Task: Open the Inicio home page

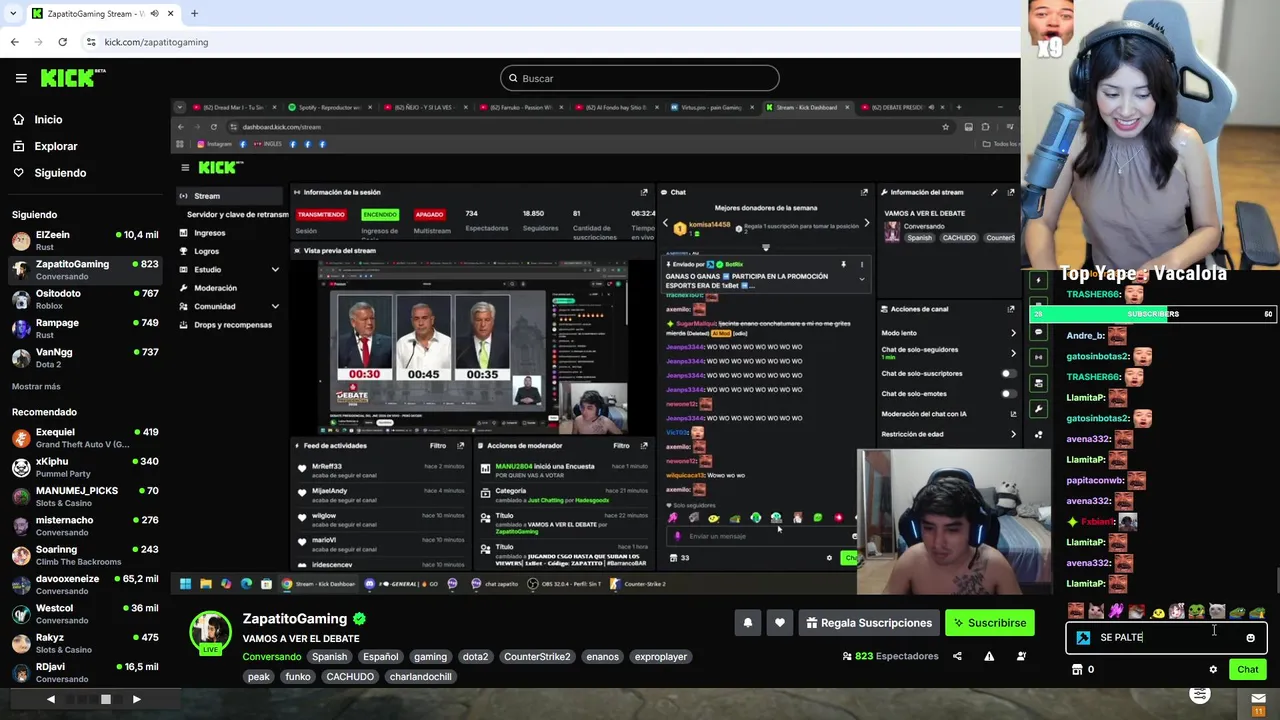Action: point(48,119)
